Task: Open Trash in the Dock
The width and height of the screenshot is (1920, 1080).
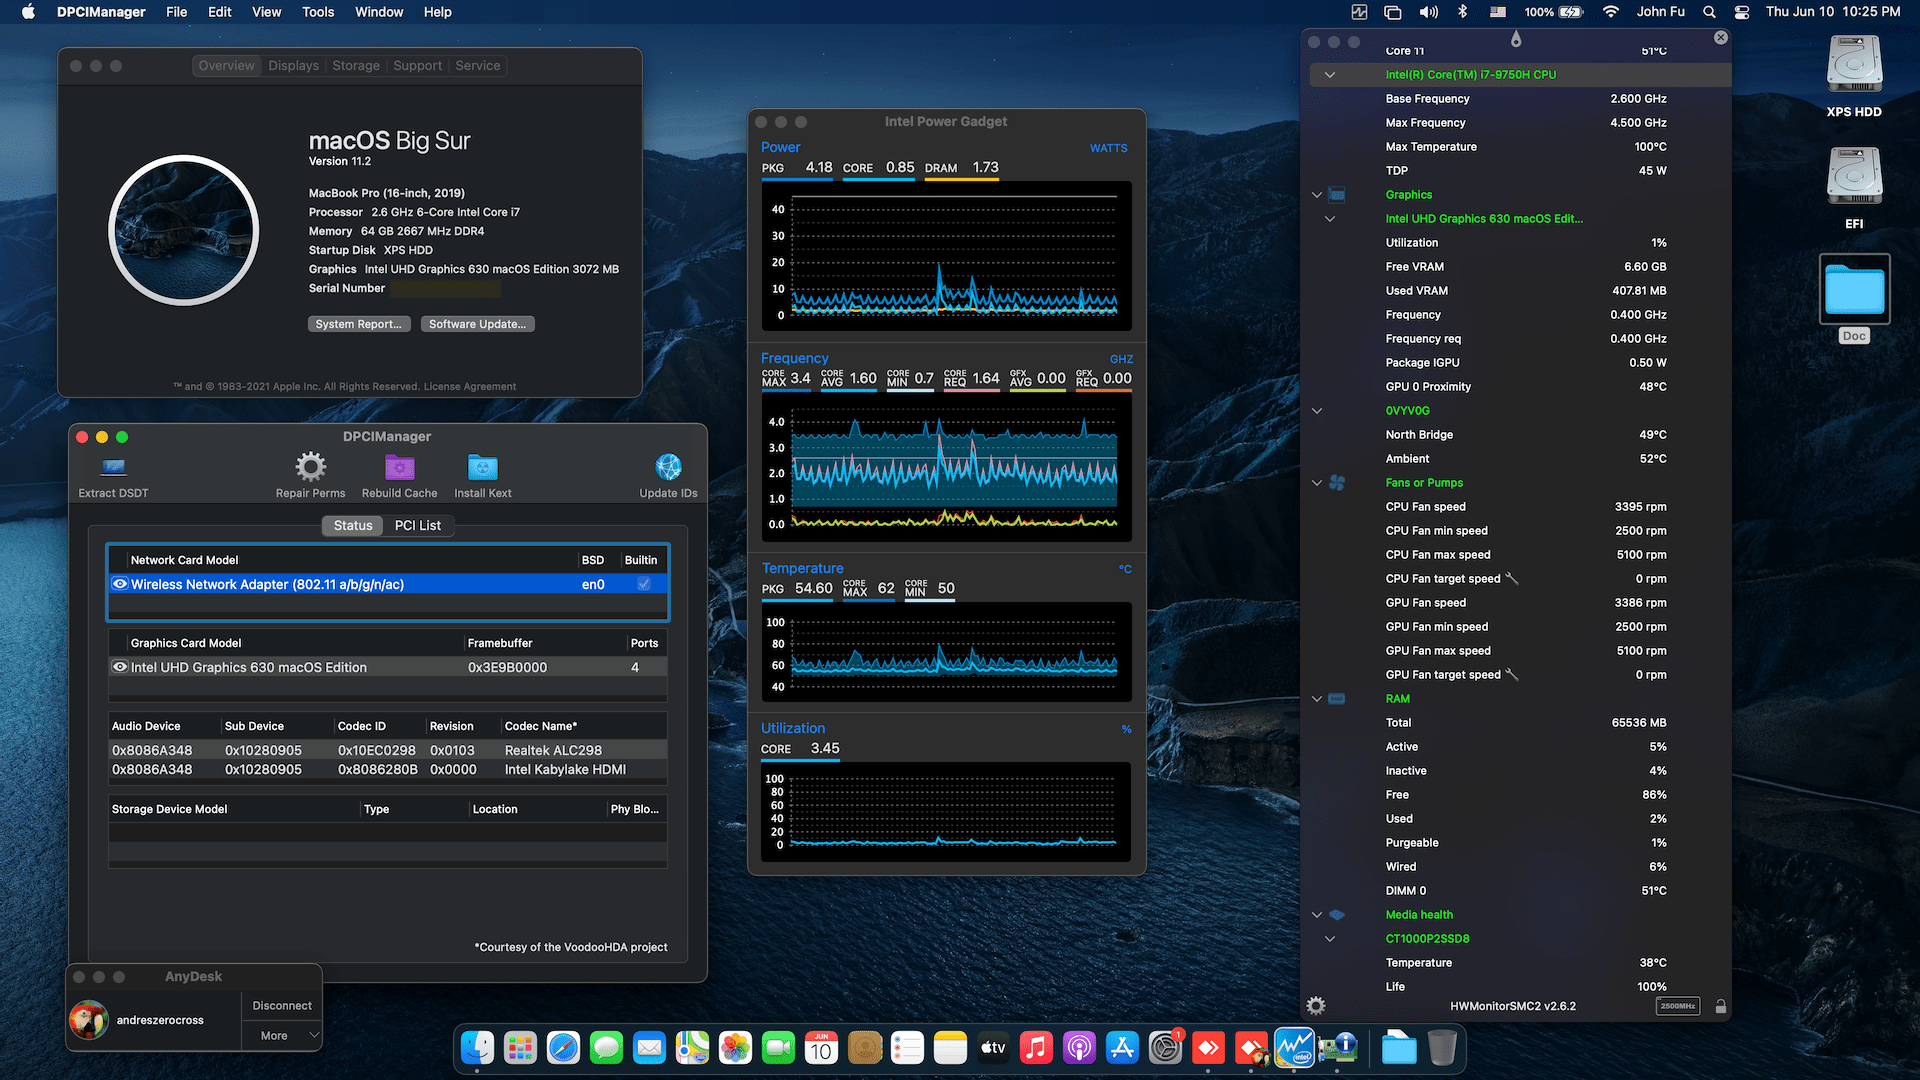Action: tap(1442, 1048)
